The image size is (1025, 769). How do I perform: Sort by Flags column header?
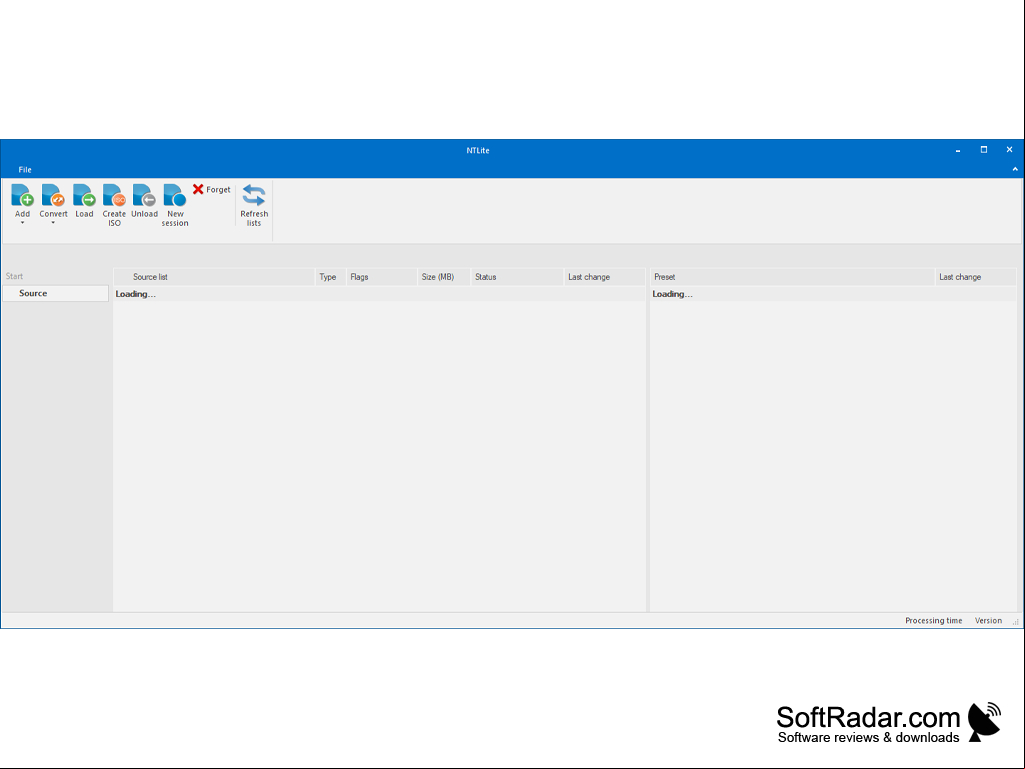click(x=381, y=277)
